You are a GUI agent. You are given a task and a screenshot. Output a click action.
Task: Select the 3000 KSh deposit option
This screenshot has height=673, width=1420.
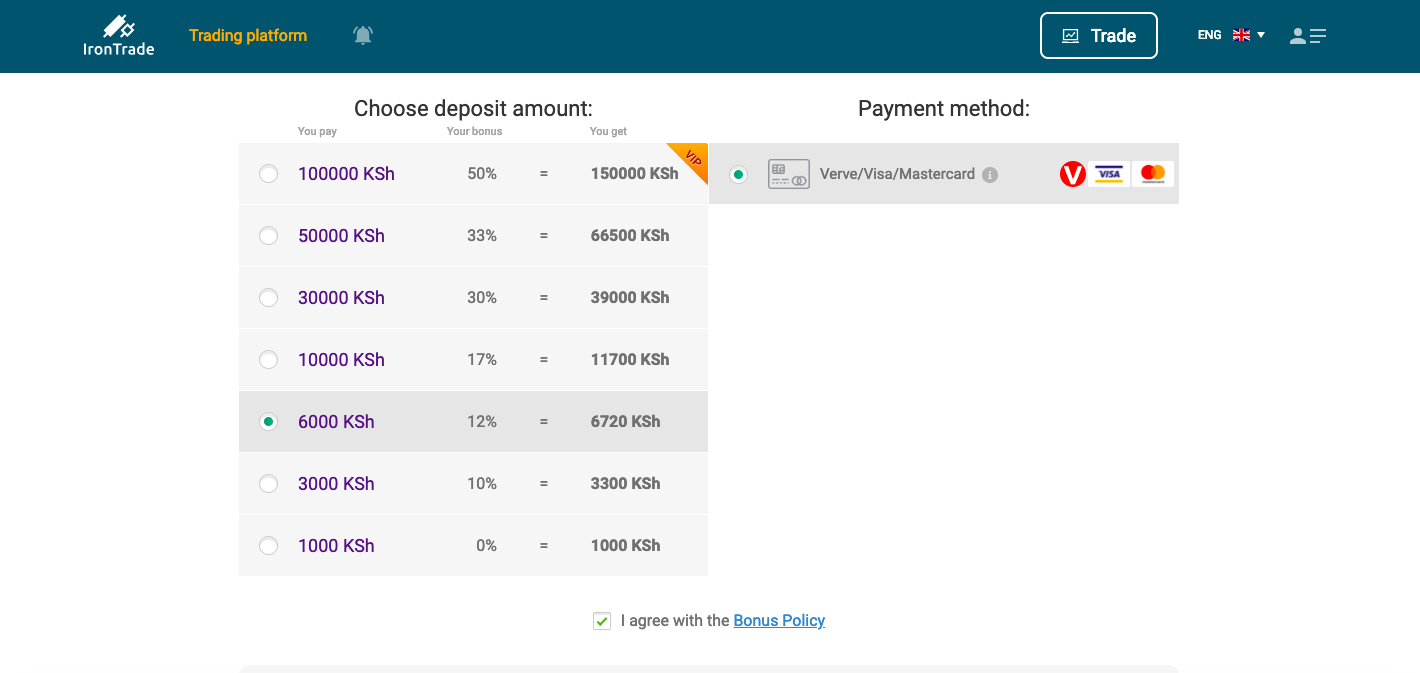click(x=269, y=484)
